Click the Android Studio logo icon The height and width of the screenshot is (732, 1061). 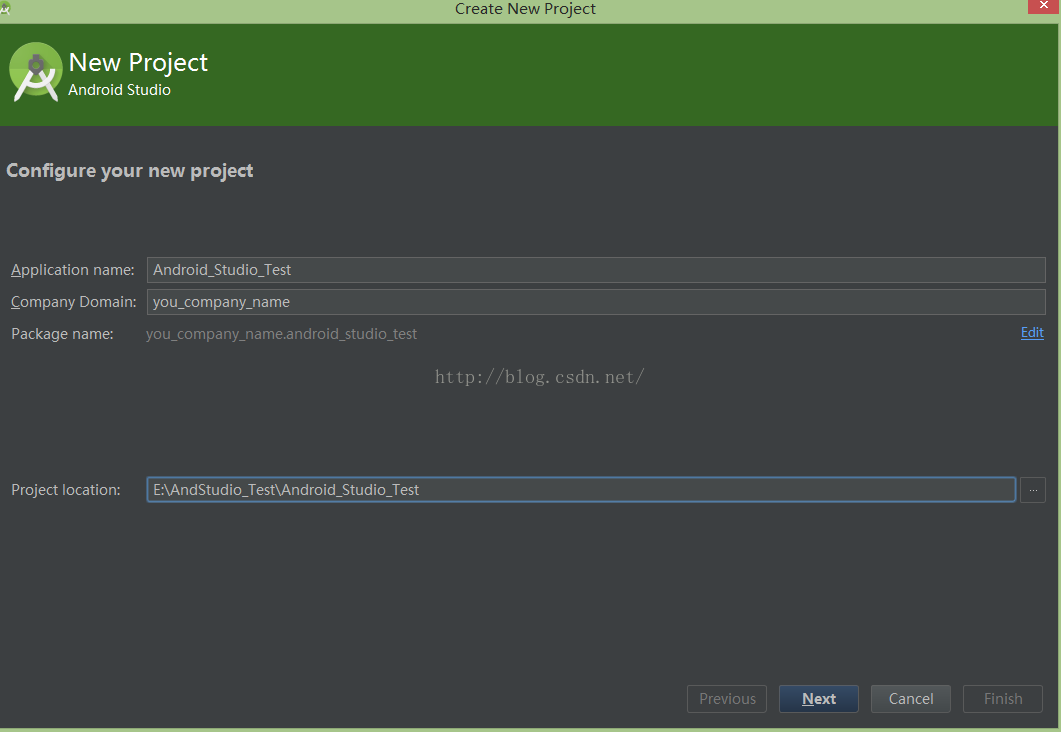pyautogui.click(x=36, y=72)
